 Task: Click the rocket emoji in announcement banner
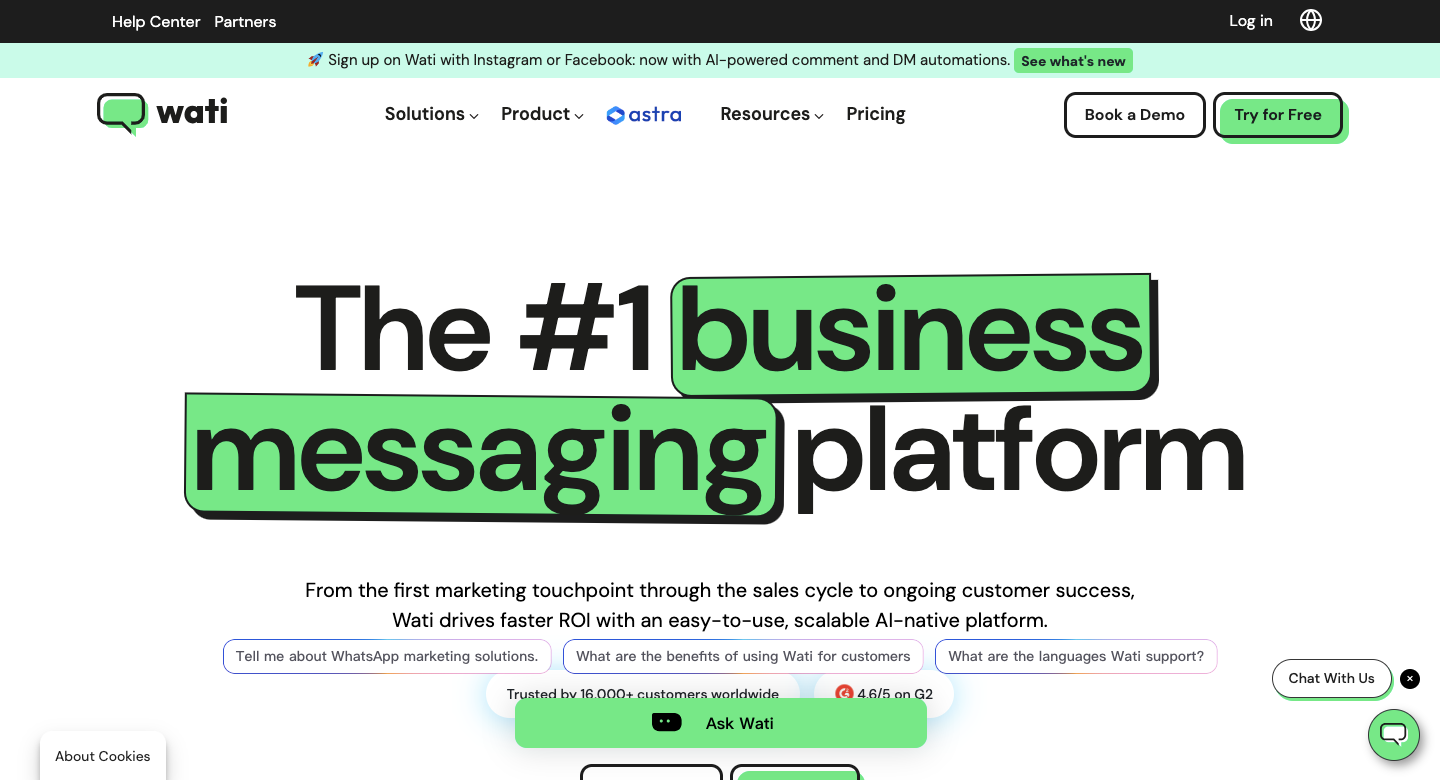[315, 60]
